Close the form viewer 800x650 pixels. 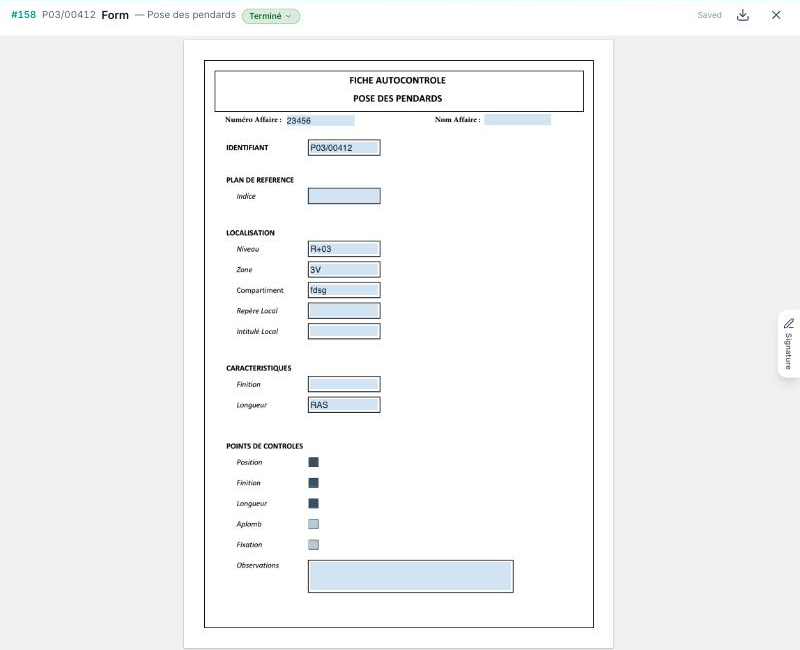pyautogui.click(x=776, y=15)
